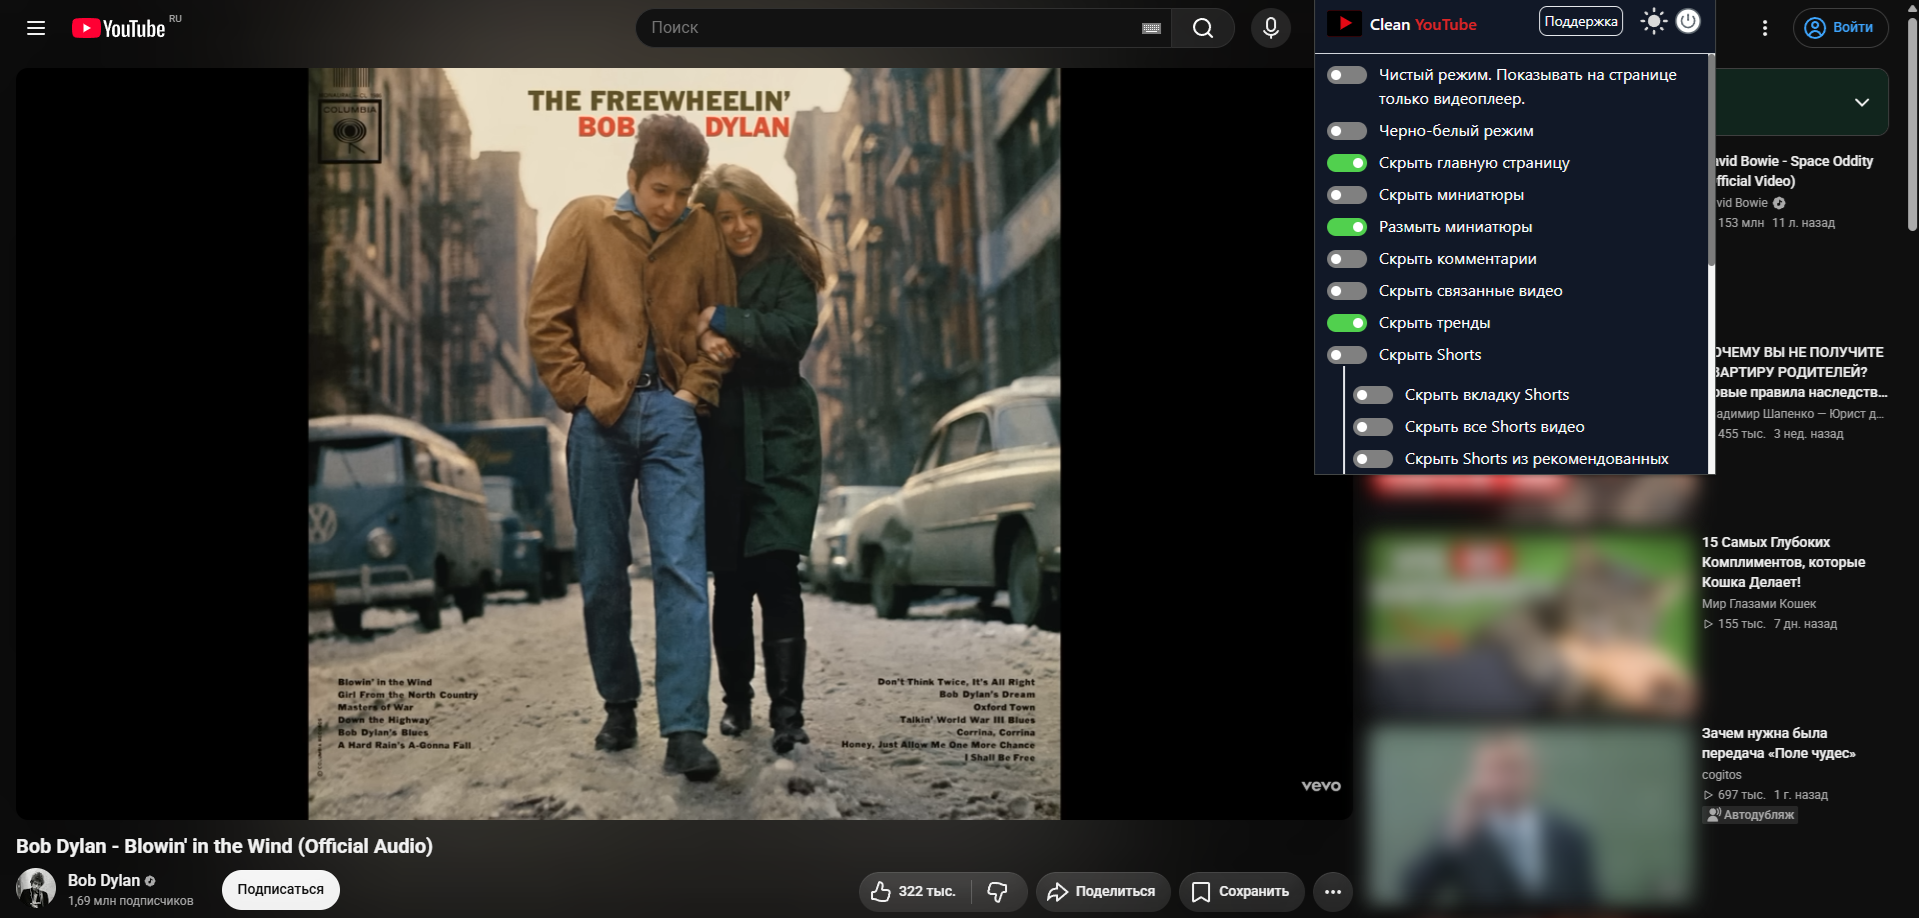Turn the extension off with power icon

(x=1688, y=21)
